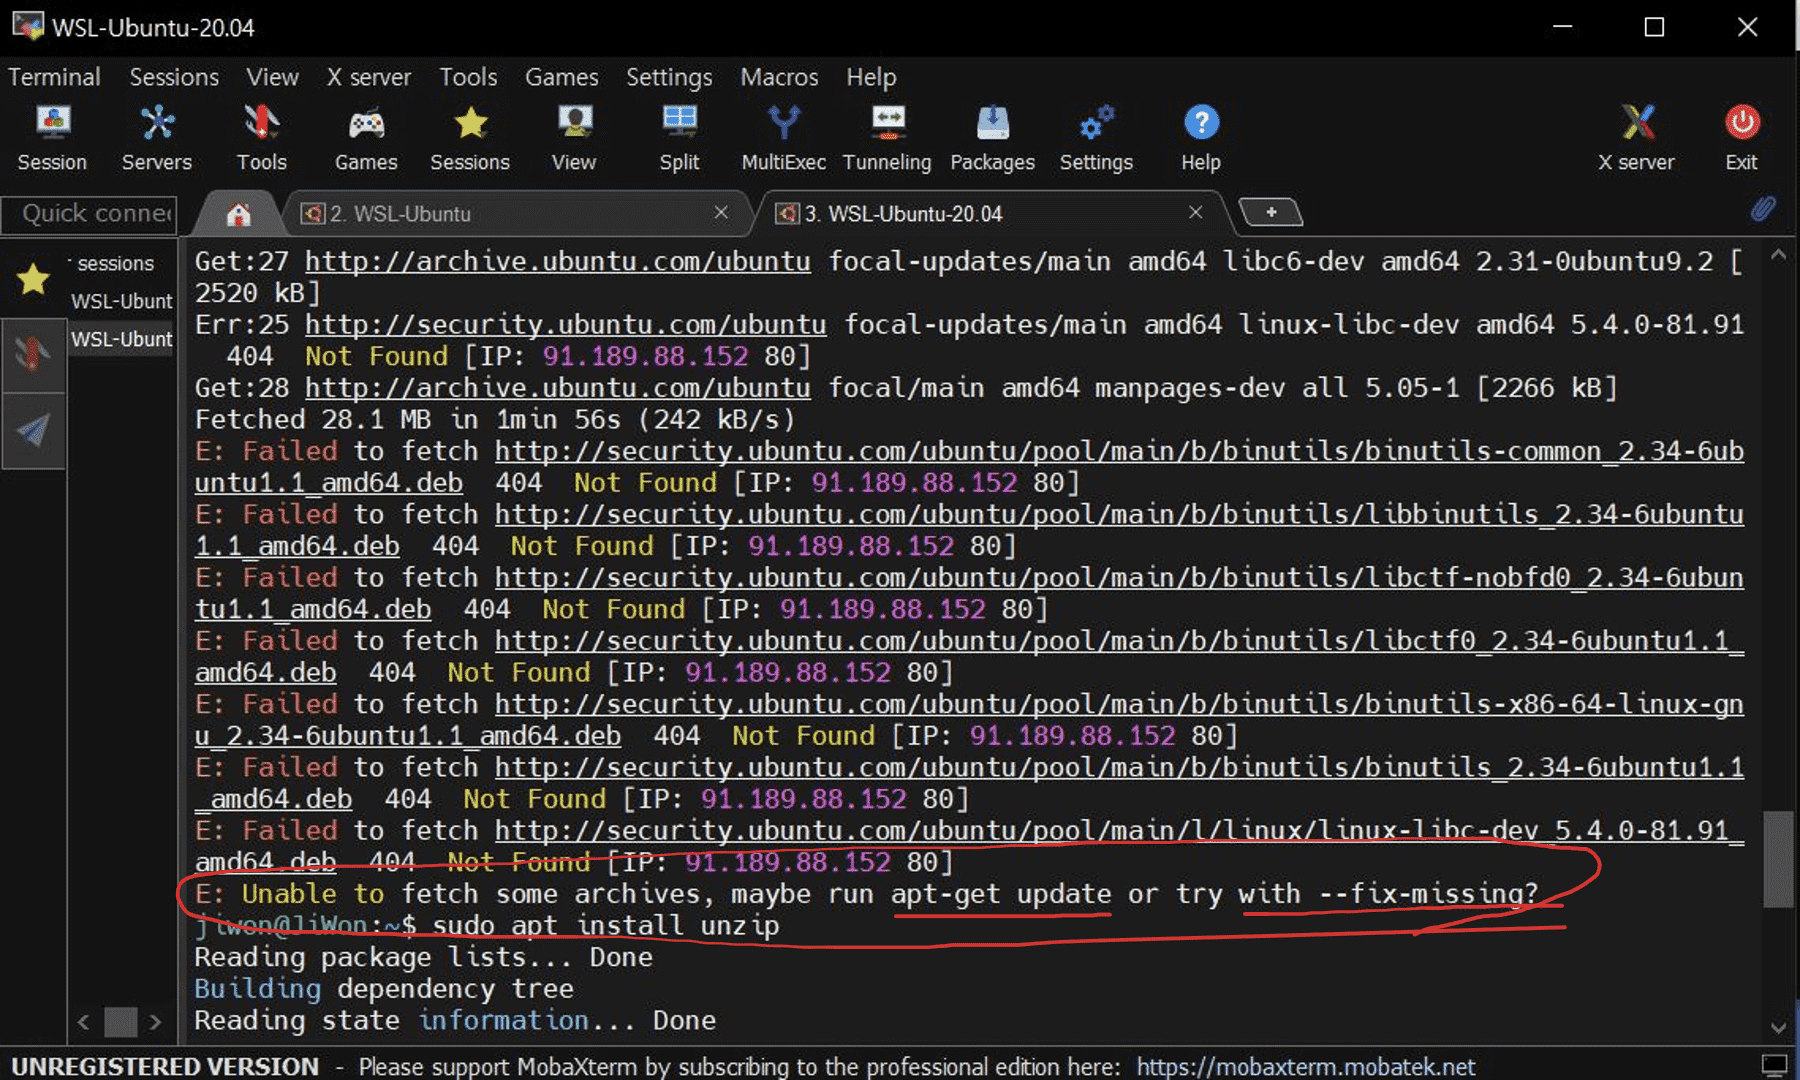Open the X server menu

(368, 77)
